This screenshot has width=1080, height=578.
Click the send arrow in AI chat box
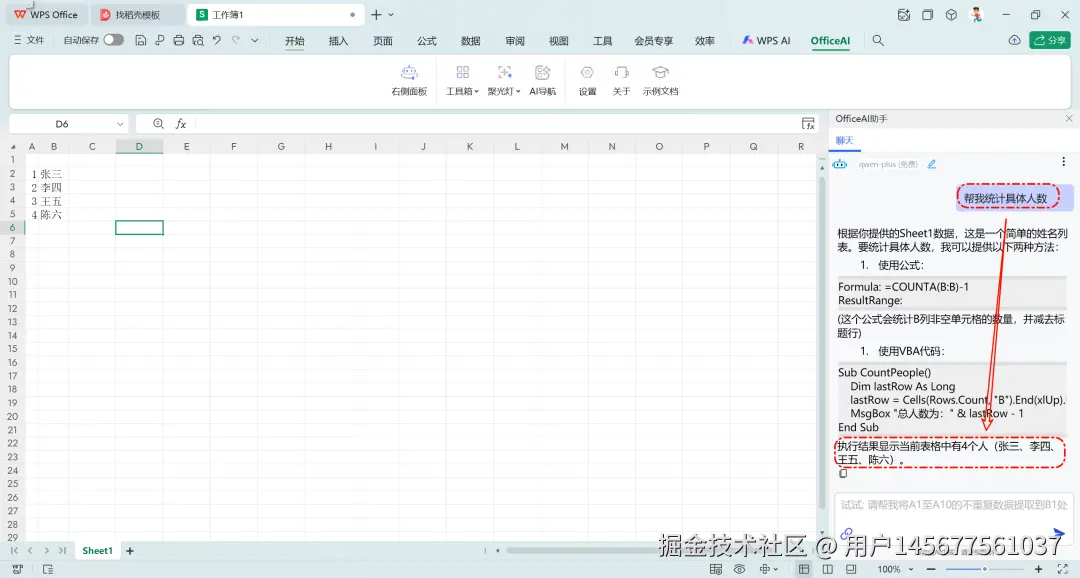tap(1059, 532)
